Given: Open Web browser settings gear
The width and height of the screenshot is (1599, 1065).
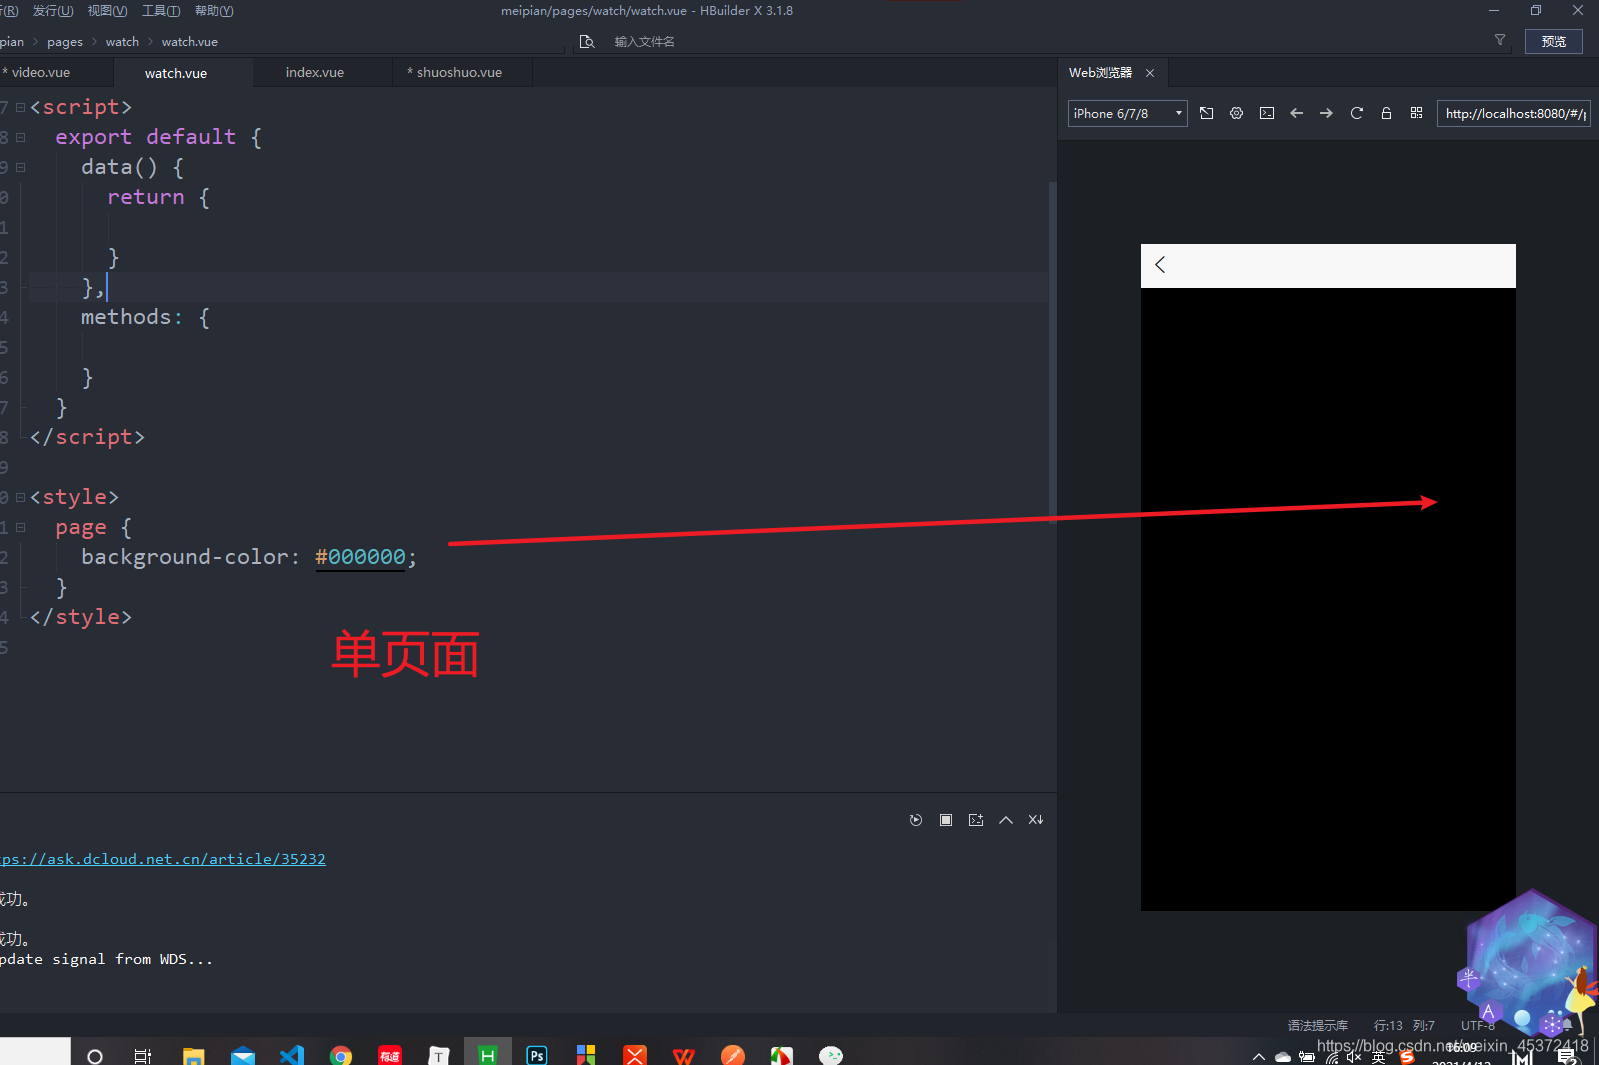Looking at the screenshot, I should (x=1237, y=113).
